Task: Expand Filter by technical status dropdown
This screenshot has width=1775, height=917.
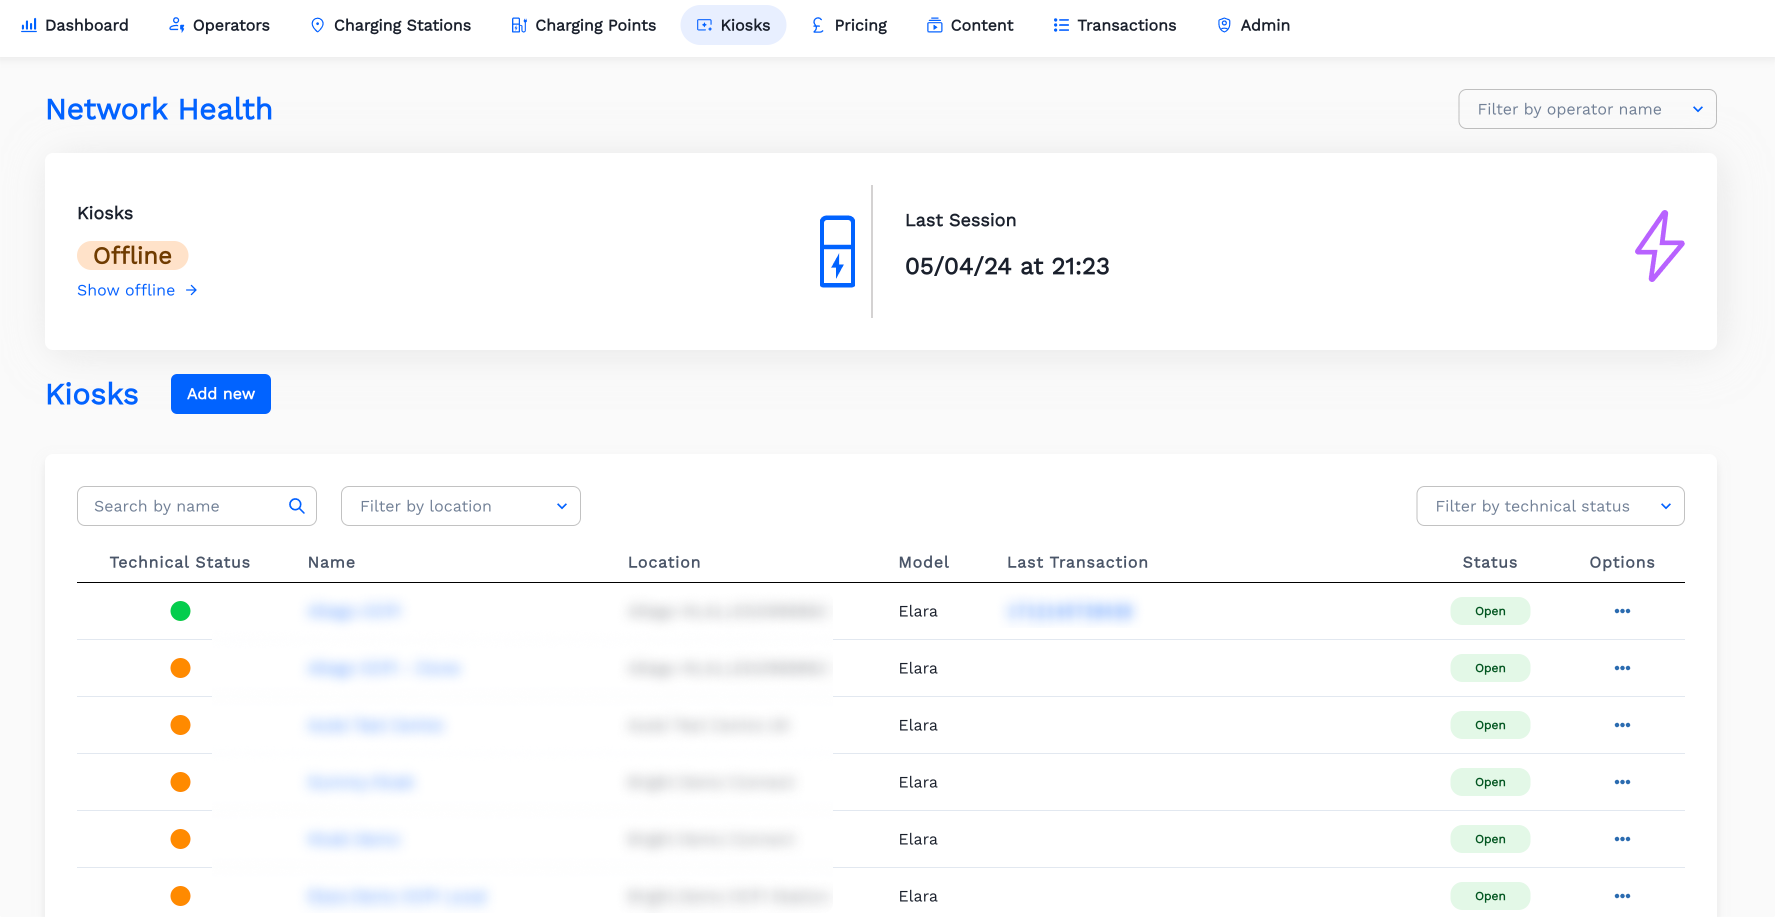Action: (x=1549, y=506)
